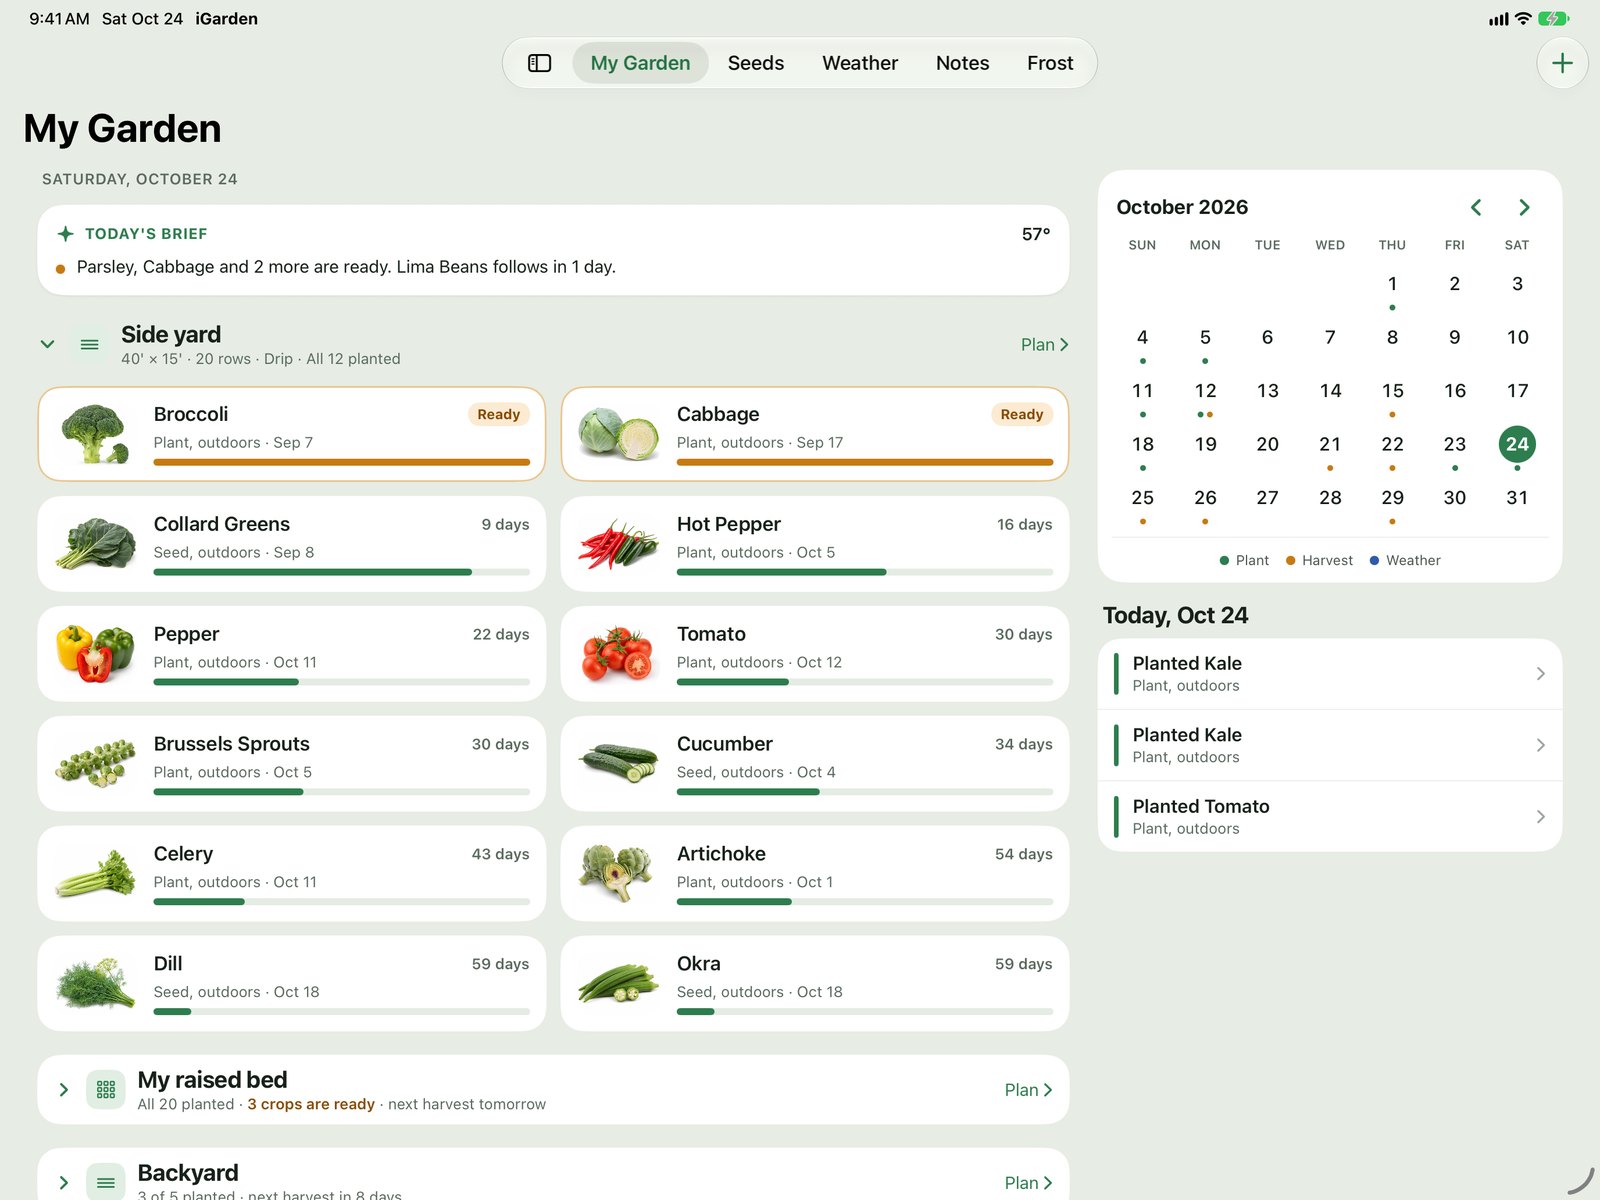Click the Broccoli full progress bar
Image resolution: width=1600 pixels, height=1200 pixels.
tap(341, 462)
